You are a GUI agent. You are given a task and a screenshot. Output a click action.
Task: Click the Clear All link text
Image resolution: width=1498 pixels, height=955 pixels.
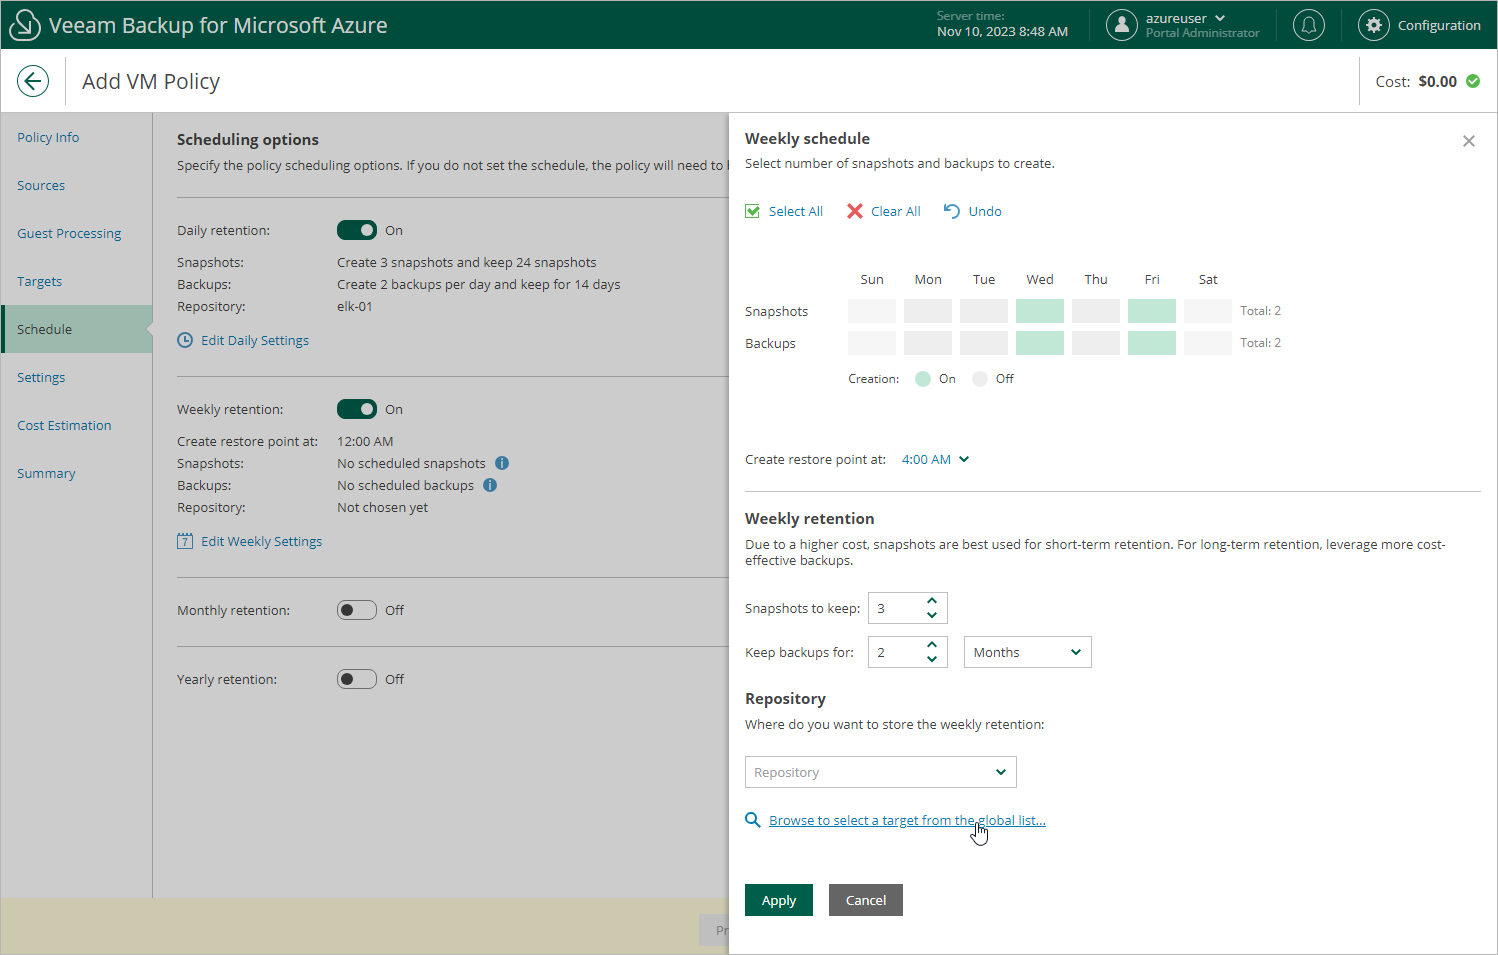[x=896, y=211]
